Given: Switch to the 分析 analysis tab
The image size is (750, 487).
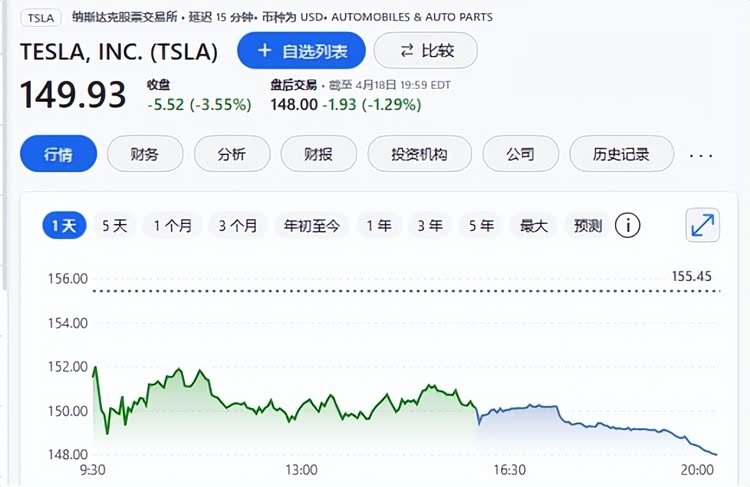Looking at the screenshot, I should coord(231,155).
